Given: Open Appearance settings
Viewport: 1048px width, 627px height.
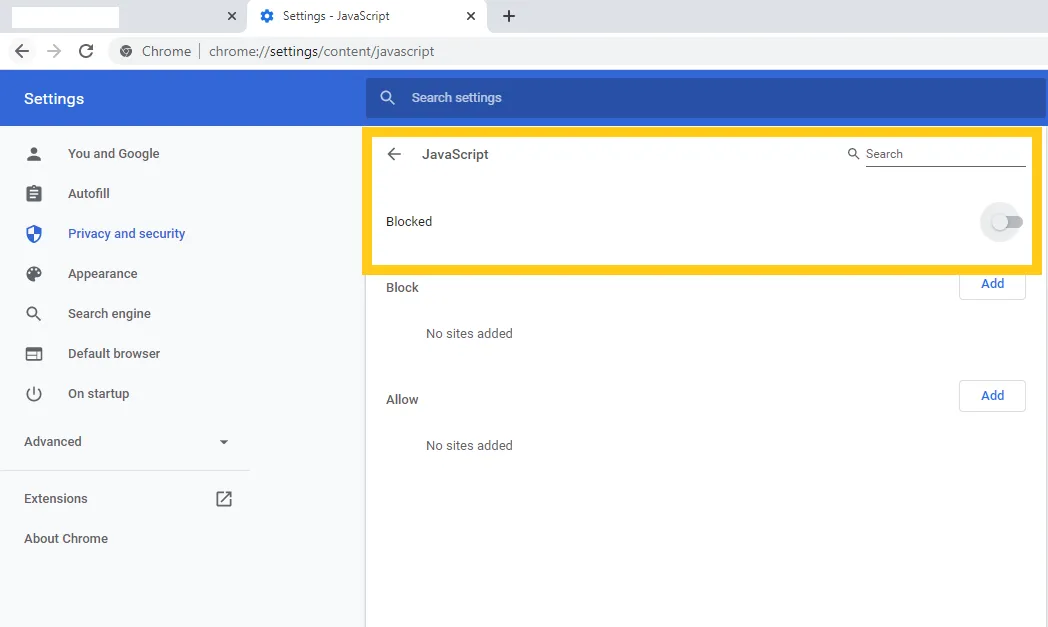Looking at the screenshot, I should coord(102,273).
